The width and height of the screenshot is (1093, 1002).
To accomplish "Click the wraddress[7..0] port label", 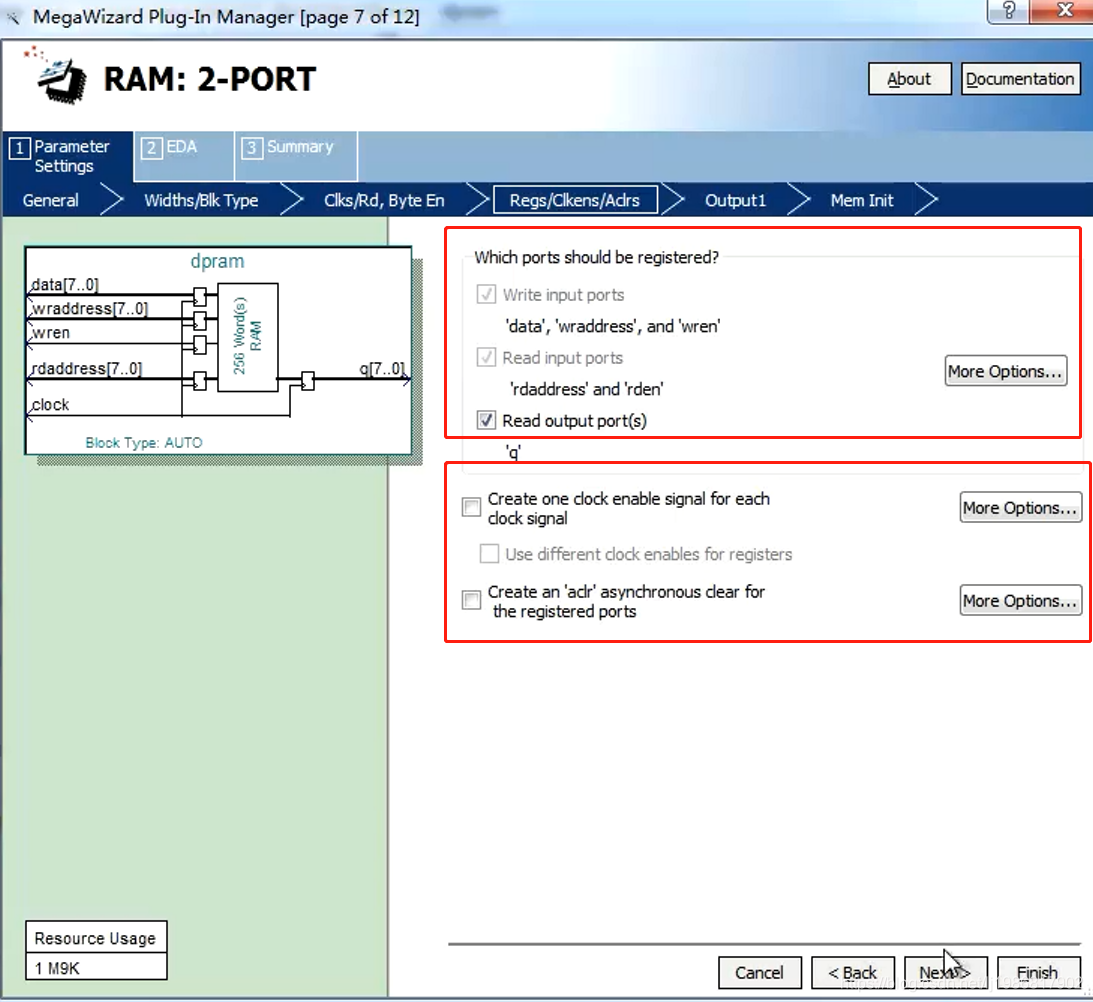I will coord(90,308).
